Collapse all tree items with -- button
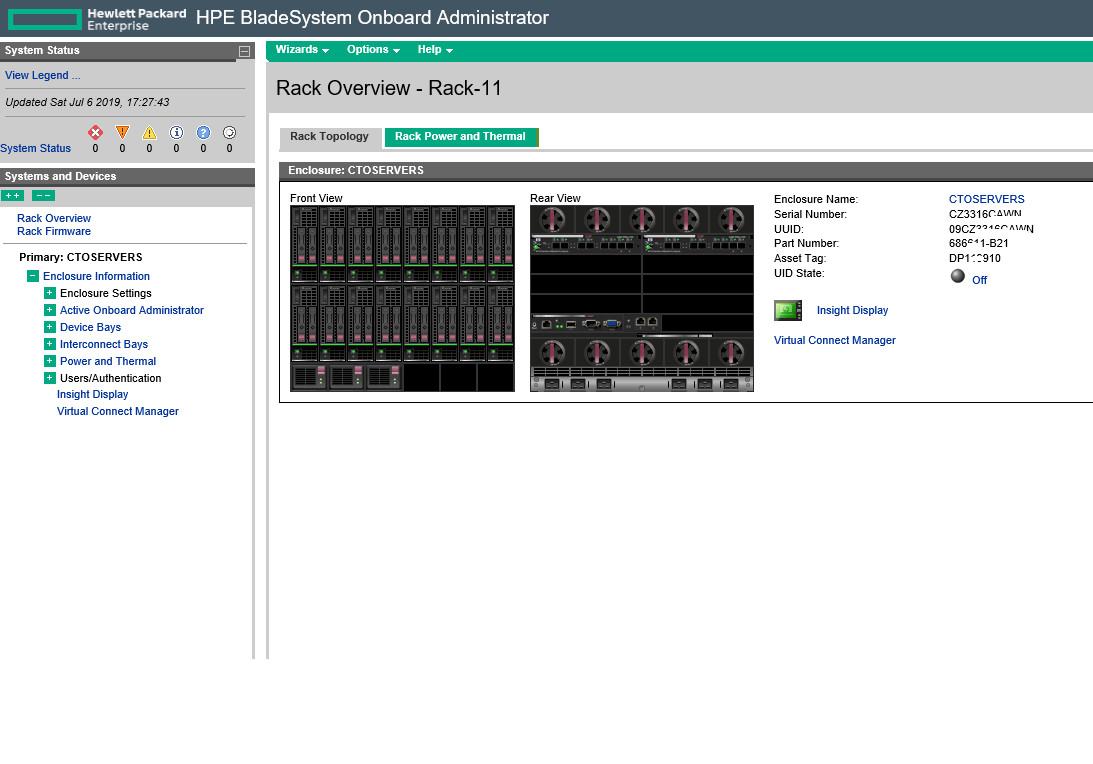Screen dimensions: 1093x764 (43, 196)
